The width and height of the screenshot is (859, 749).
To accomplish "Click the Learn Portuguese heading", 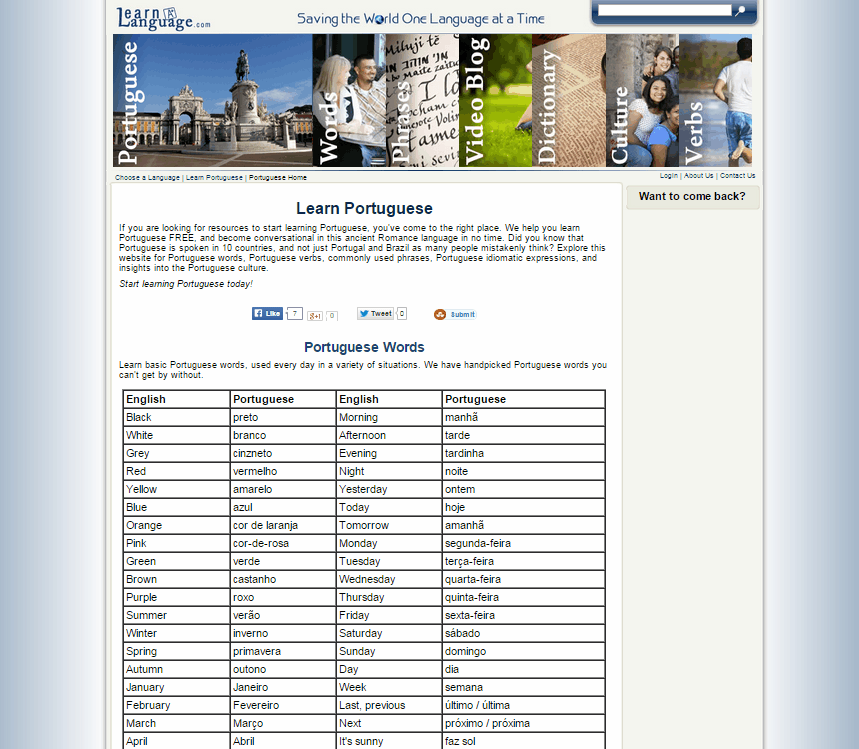I will click(x=364, y=209).
